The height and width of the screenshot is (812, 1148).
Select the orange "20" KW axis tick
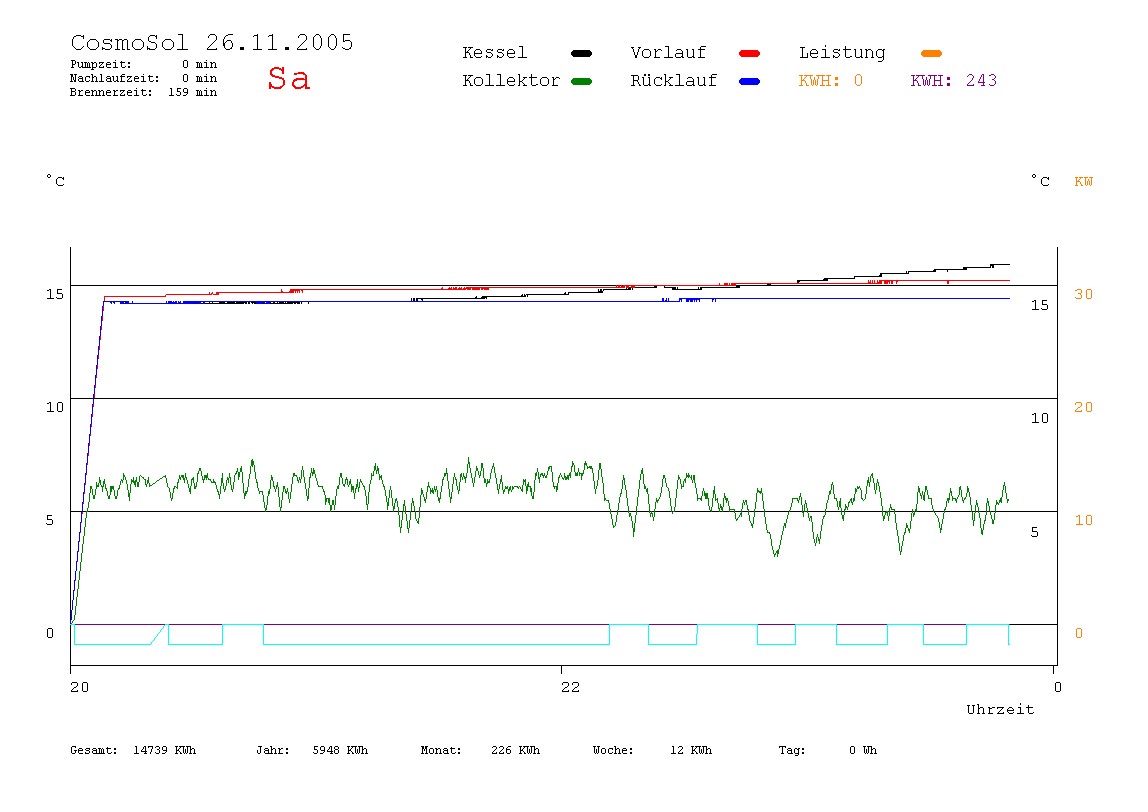(x=1084, y=407)
